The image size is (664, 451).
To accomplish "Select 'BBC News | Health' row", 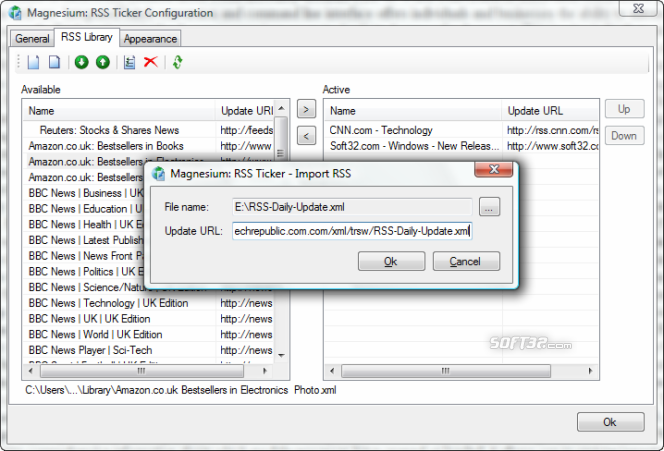I will point(85,224).
